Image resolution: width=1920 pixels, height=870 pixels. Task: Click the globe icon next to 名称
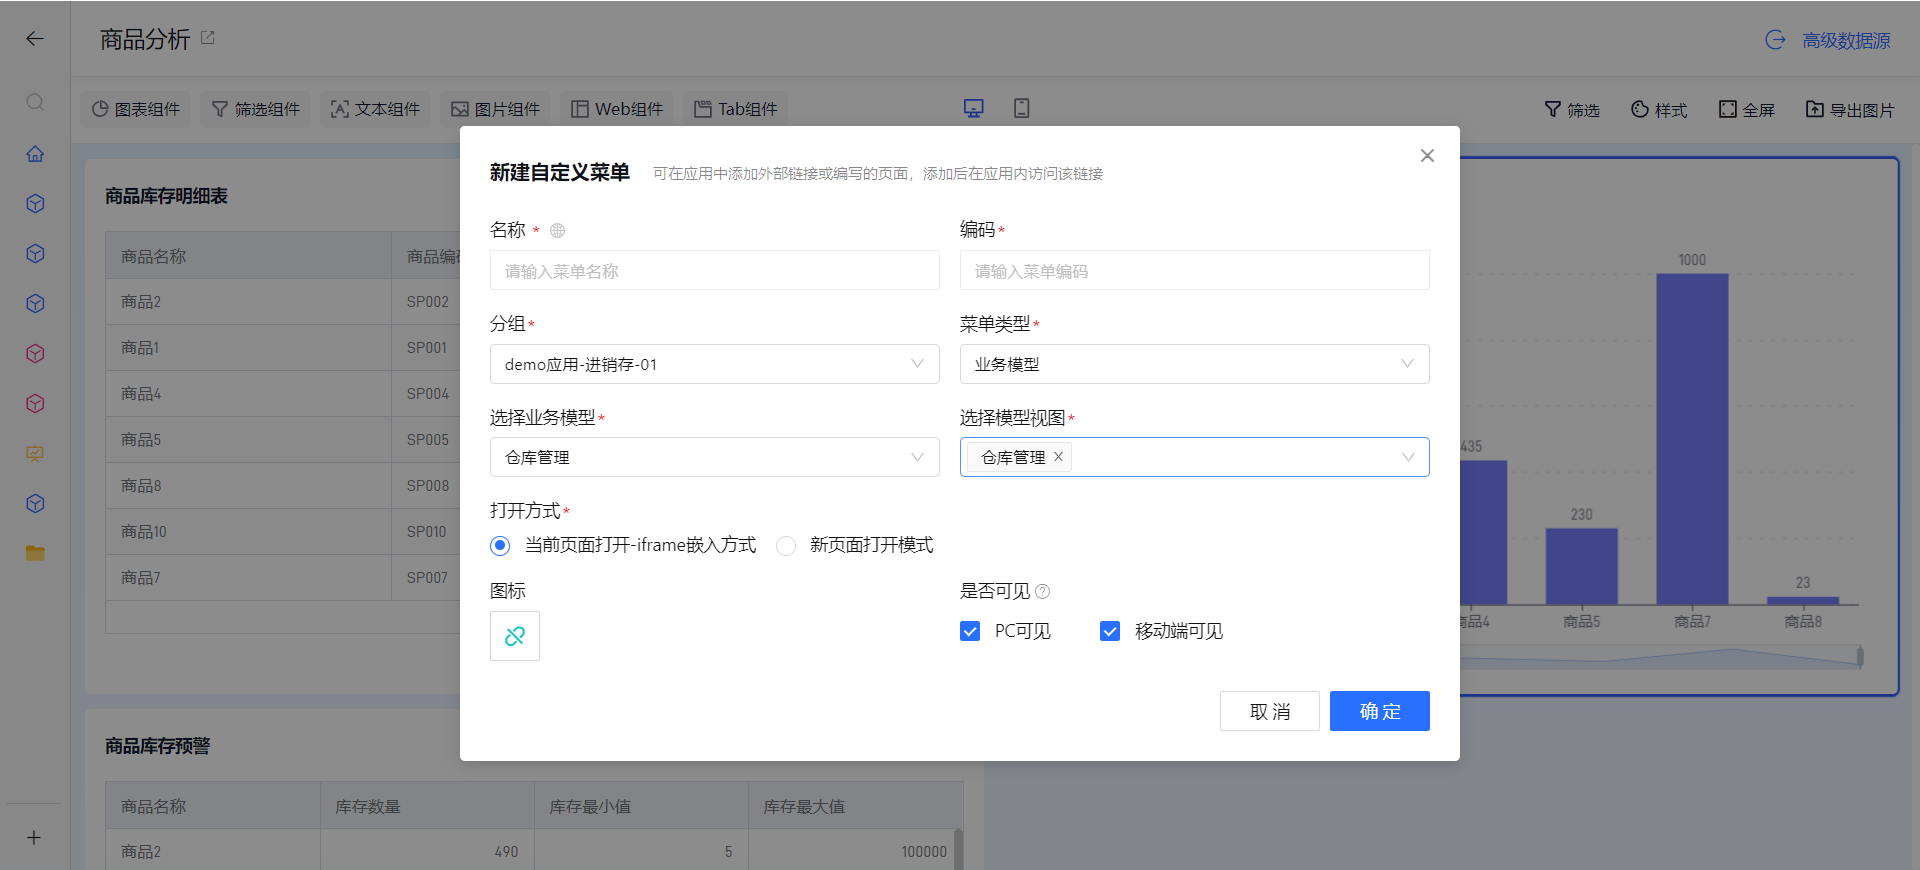[x=558, y=231]
